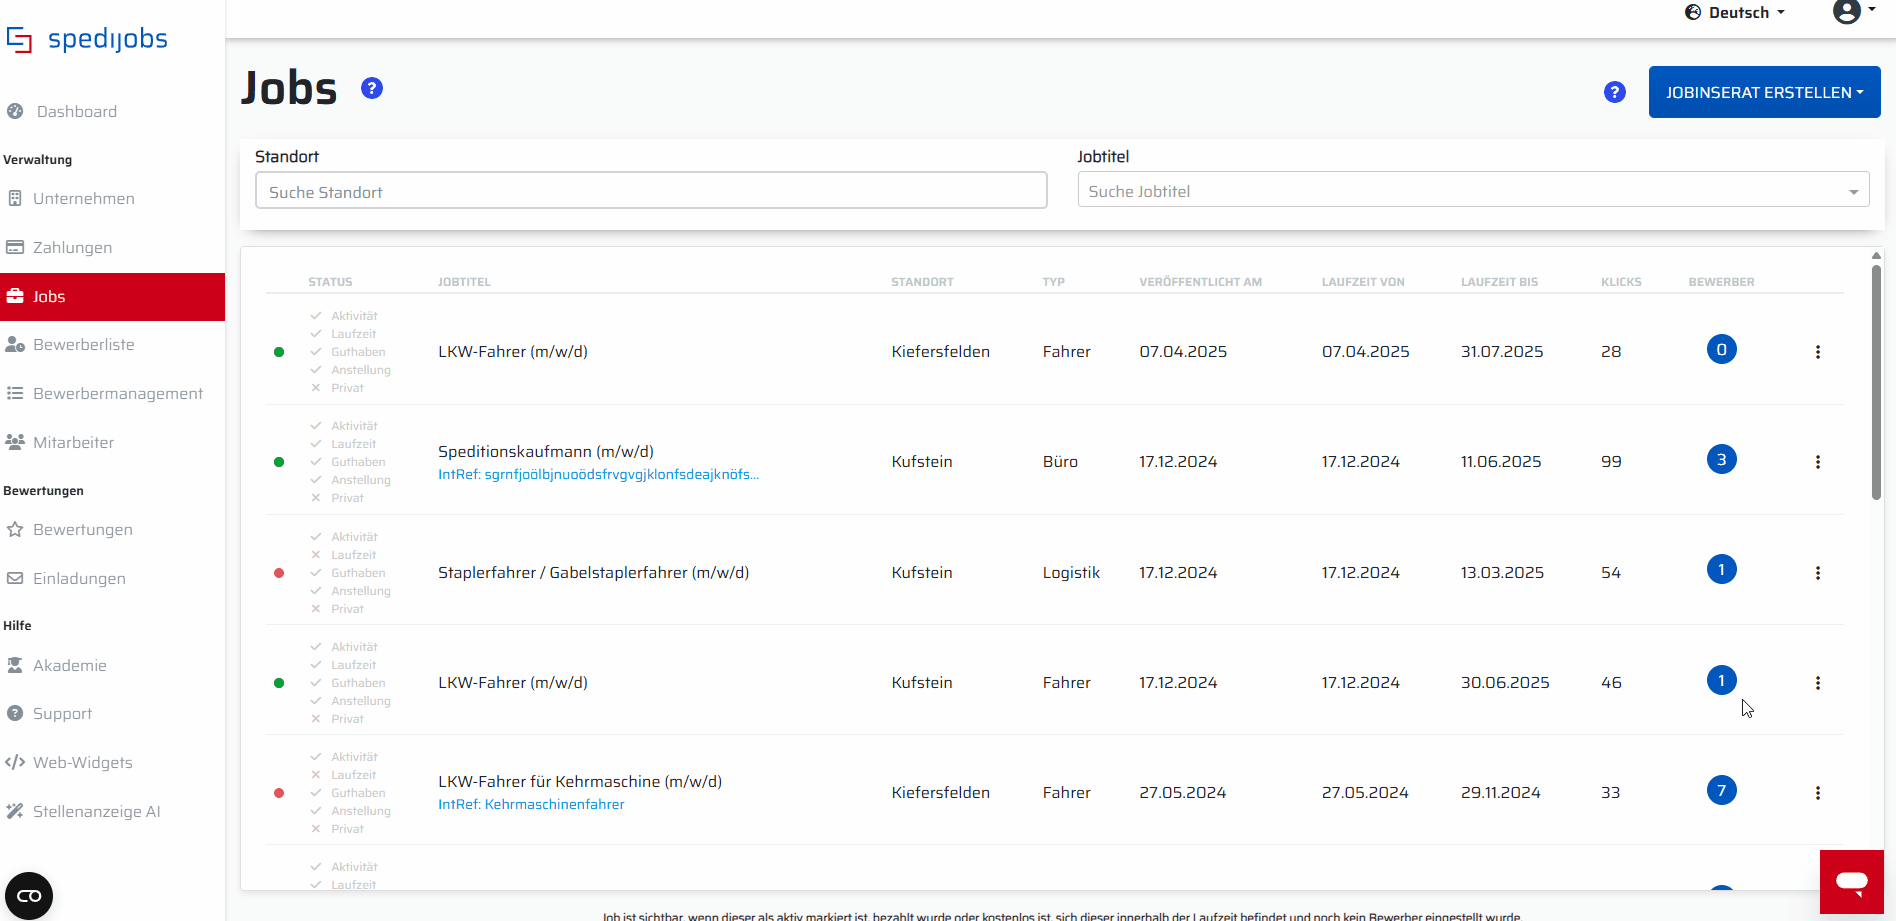This screenshot has width=1896, height=921.
Task: Open the user account avatar menu
Action: coord(1846,11)
